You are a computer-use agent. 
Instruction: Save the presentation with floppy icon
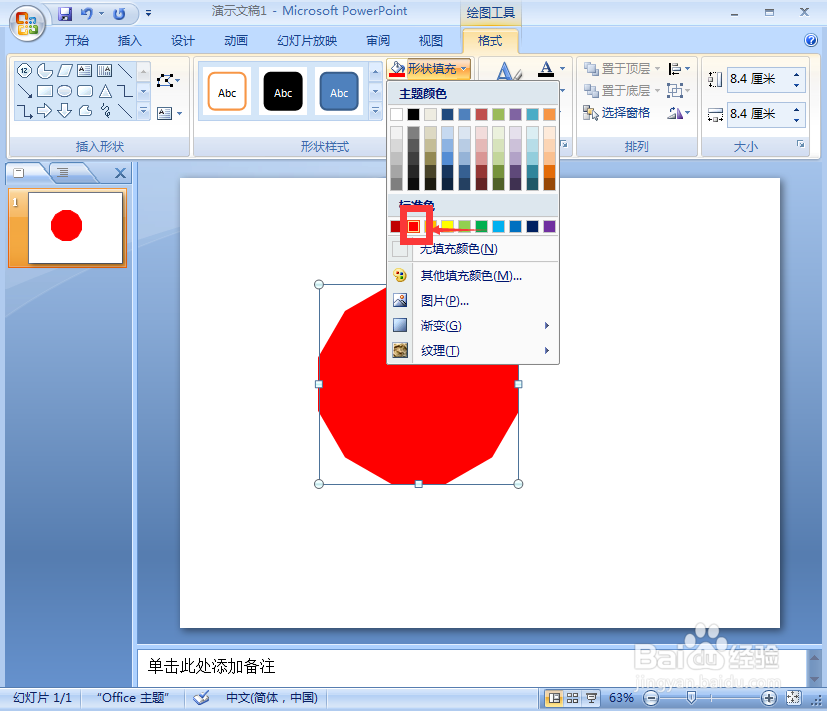pyautogui.click(x=65, y=13)
